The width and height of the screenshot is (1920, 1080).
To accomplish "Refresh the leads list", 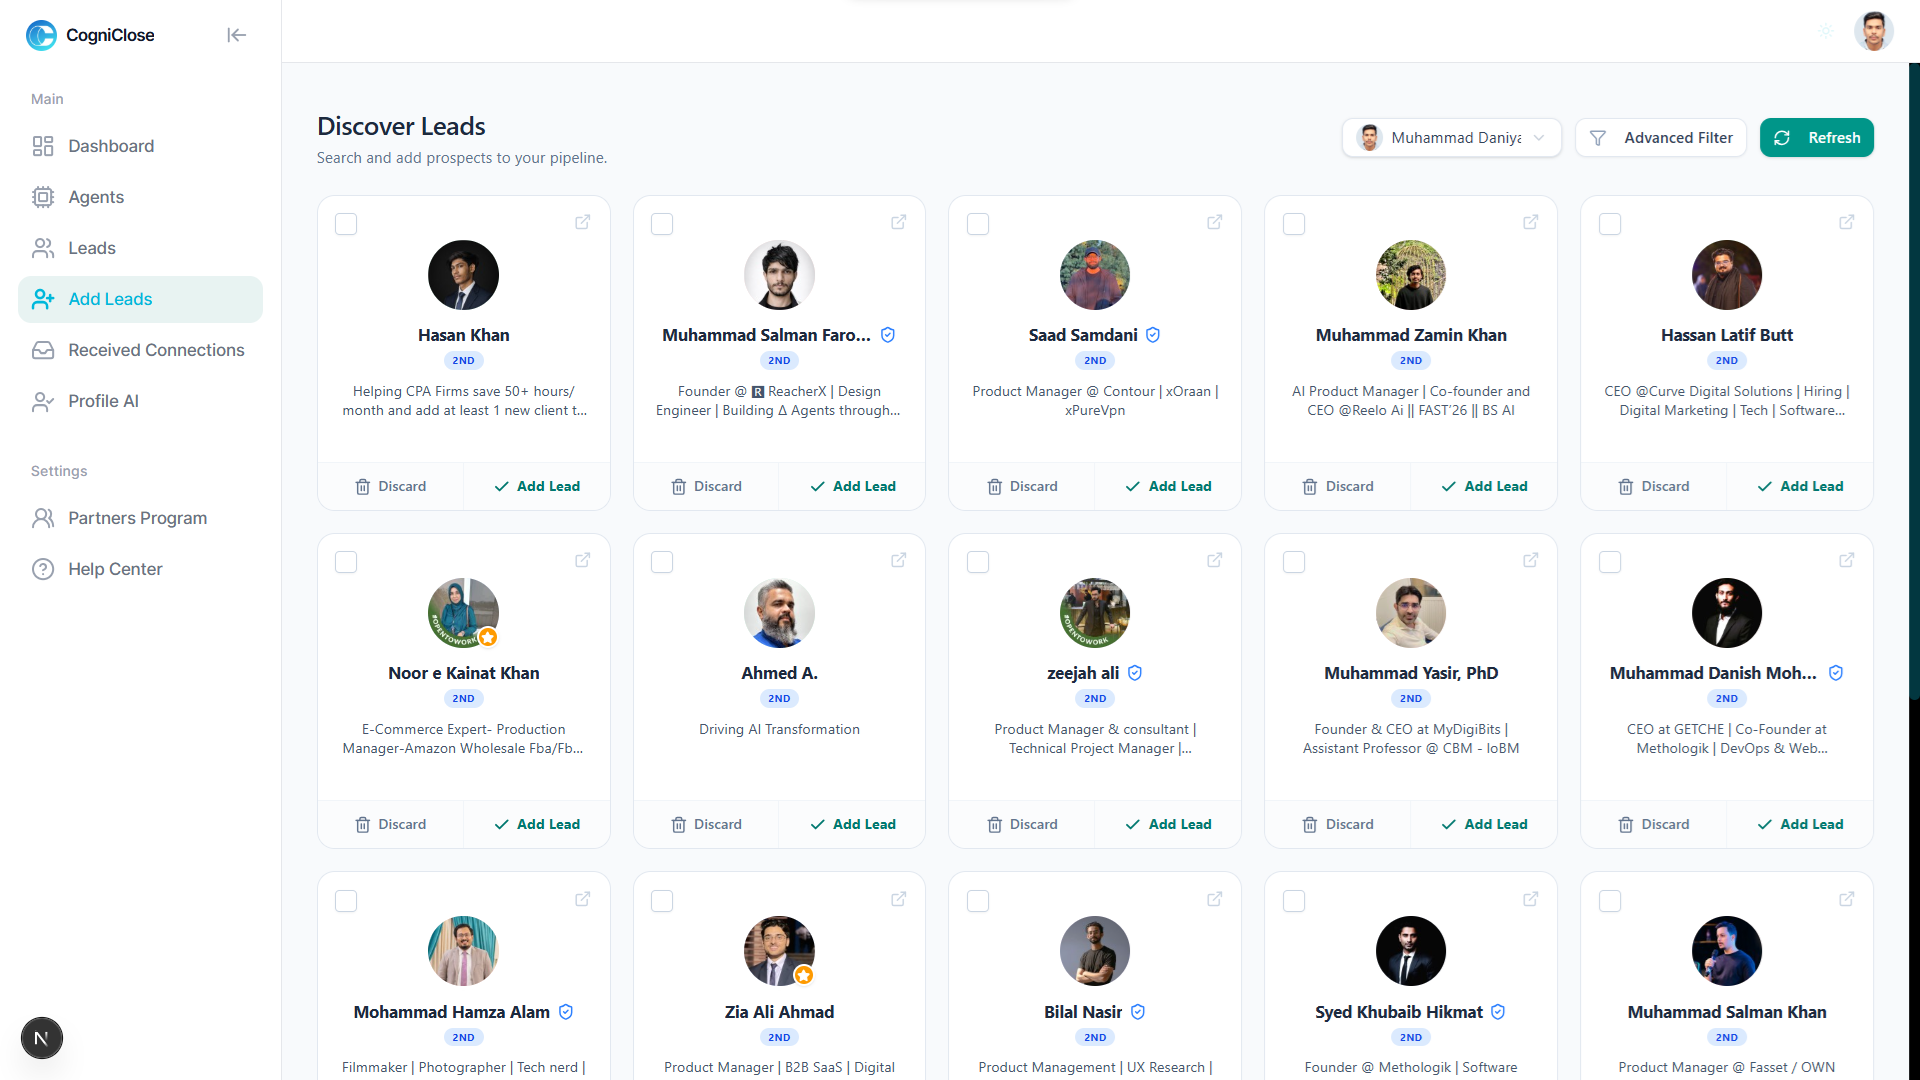I will (x=1816, y=138).
